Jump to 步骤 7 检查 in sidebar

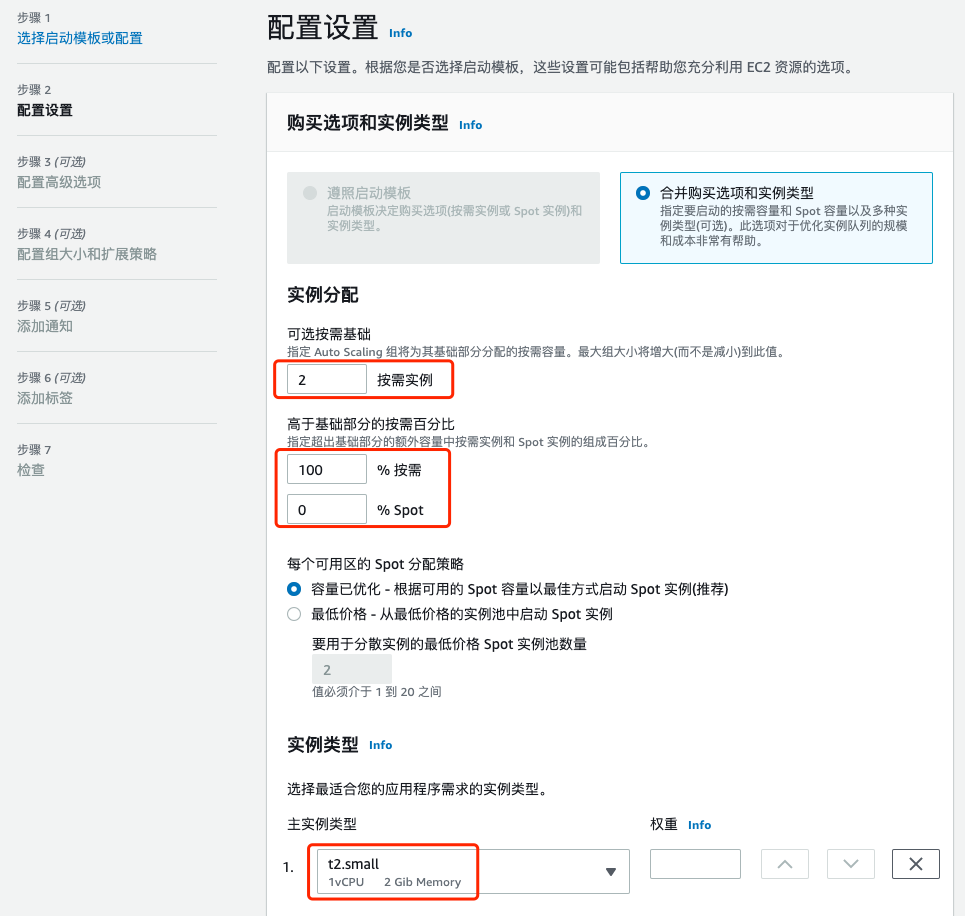click(x=31, y=470)
